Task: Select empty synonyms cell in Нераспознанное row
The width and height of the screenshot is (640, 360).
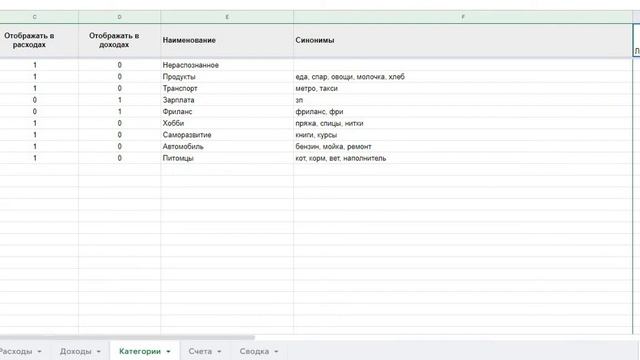Action: click(x=463, y=65)
